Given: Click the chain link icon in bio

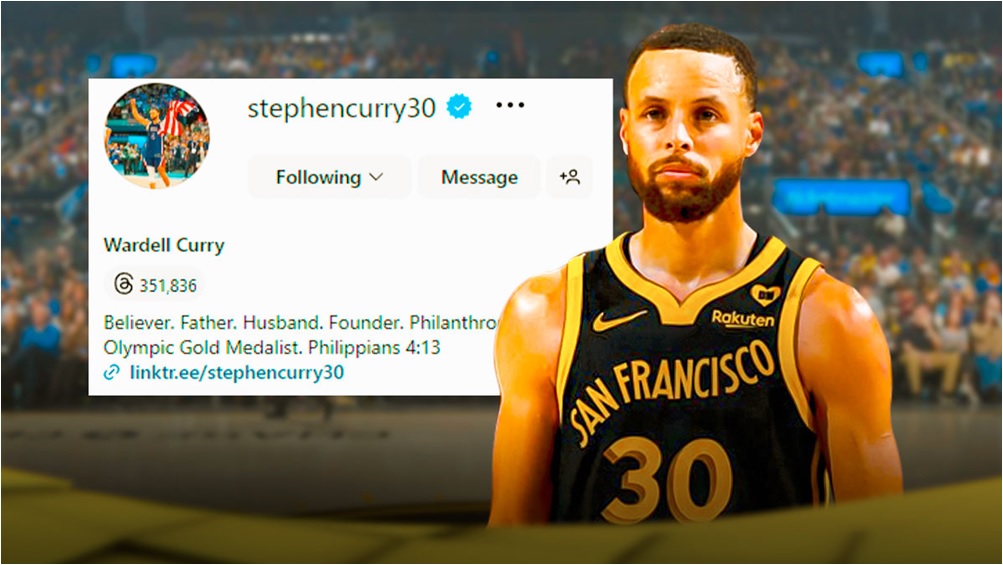Looking at the screenshot, I should point(112,372).
